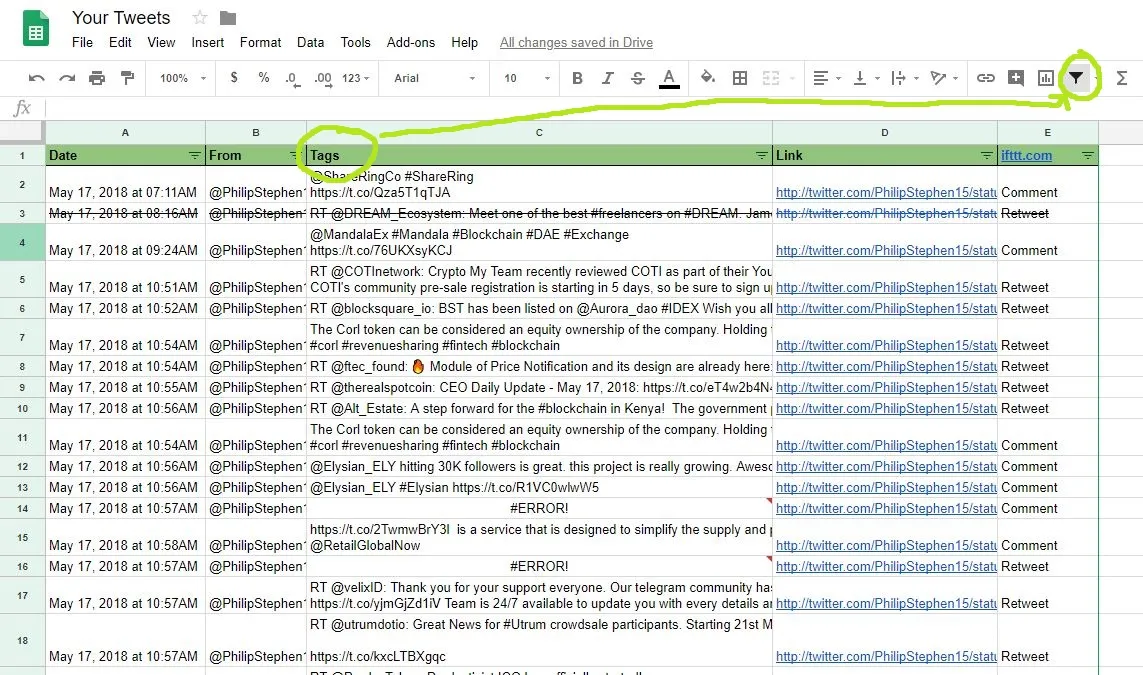This screenshot has height=675, width=1143.
Task: Open the Tools menu
Action: [x=356, y=42]
